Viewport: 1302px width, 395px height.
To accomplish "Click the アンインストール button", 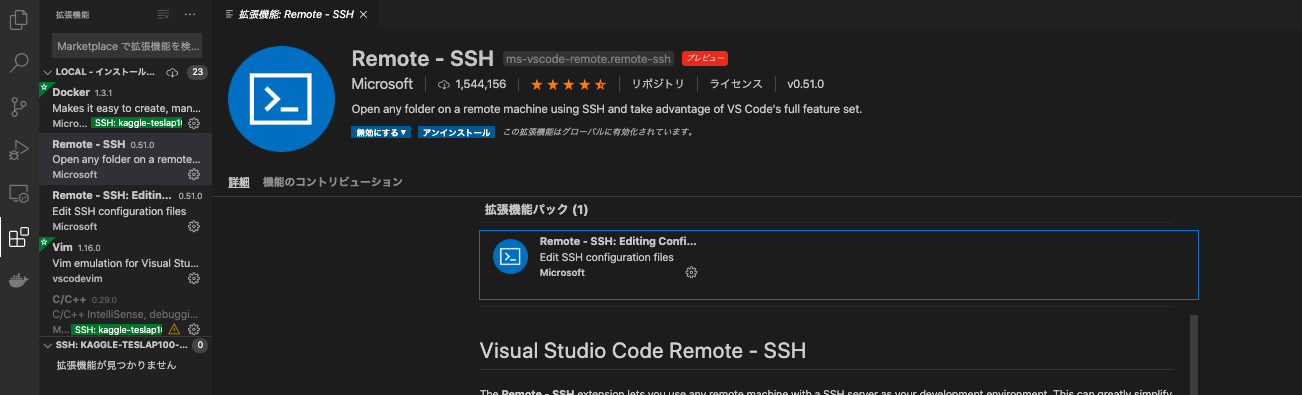I will tap(456, 132).
